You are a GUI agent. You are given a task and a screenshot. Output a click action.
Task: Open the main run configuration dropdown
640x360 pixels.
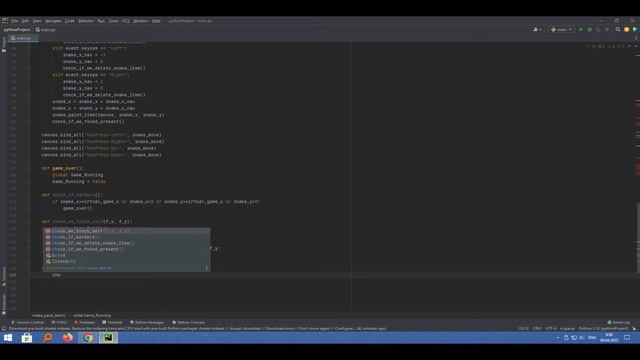562,29
